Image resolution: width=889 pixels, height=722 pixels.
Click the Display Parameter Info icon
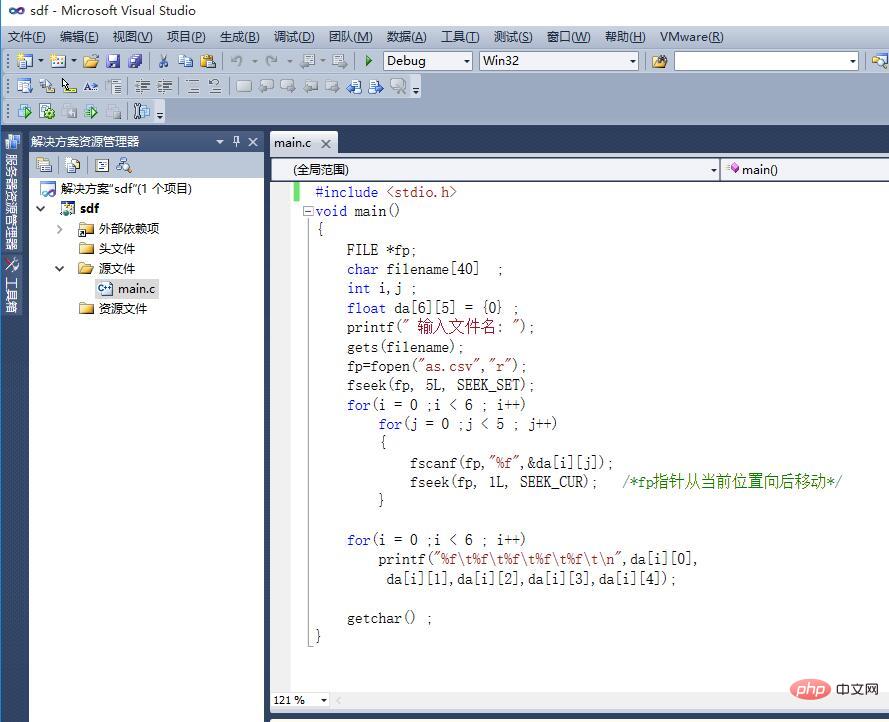click(x=46, y=86)
